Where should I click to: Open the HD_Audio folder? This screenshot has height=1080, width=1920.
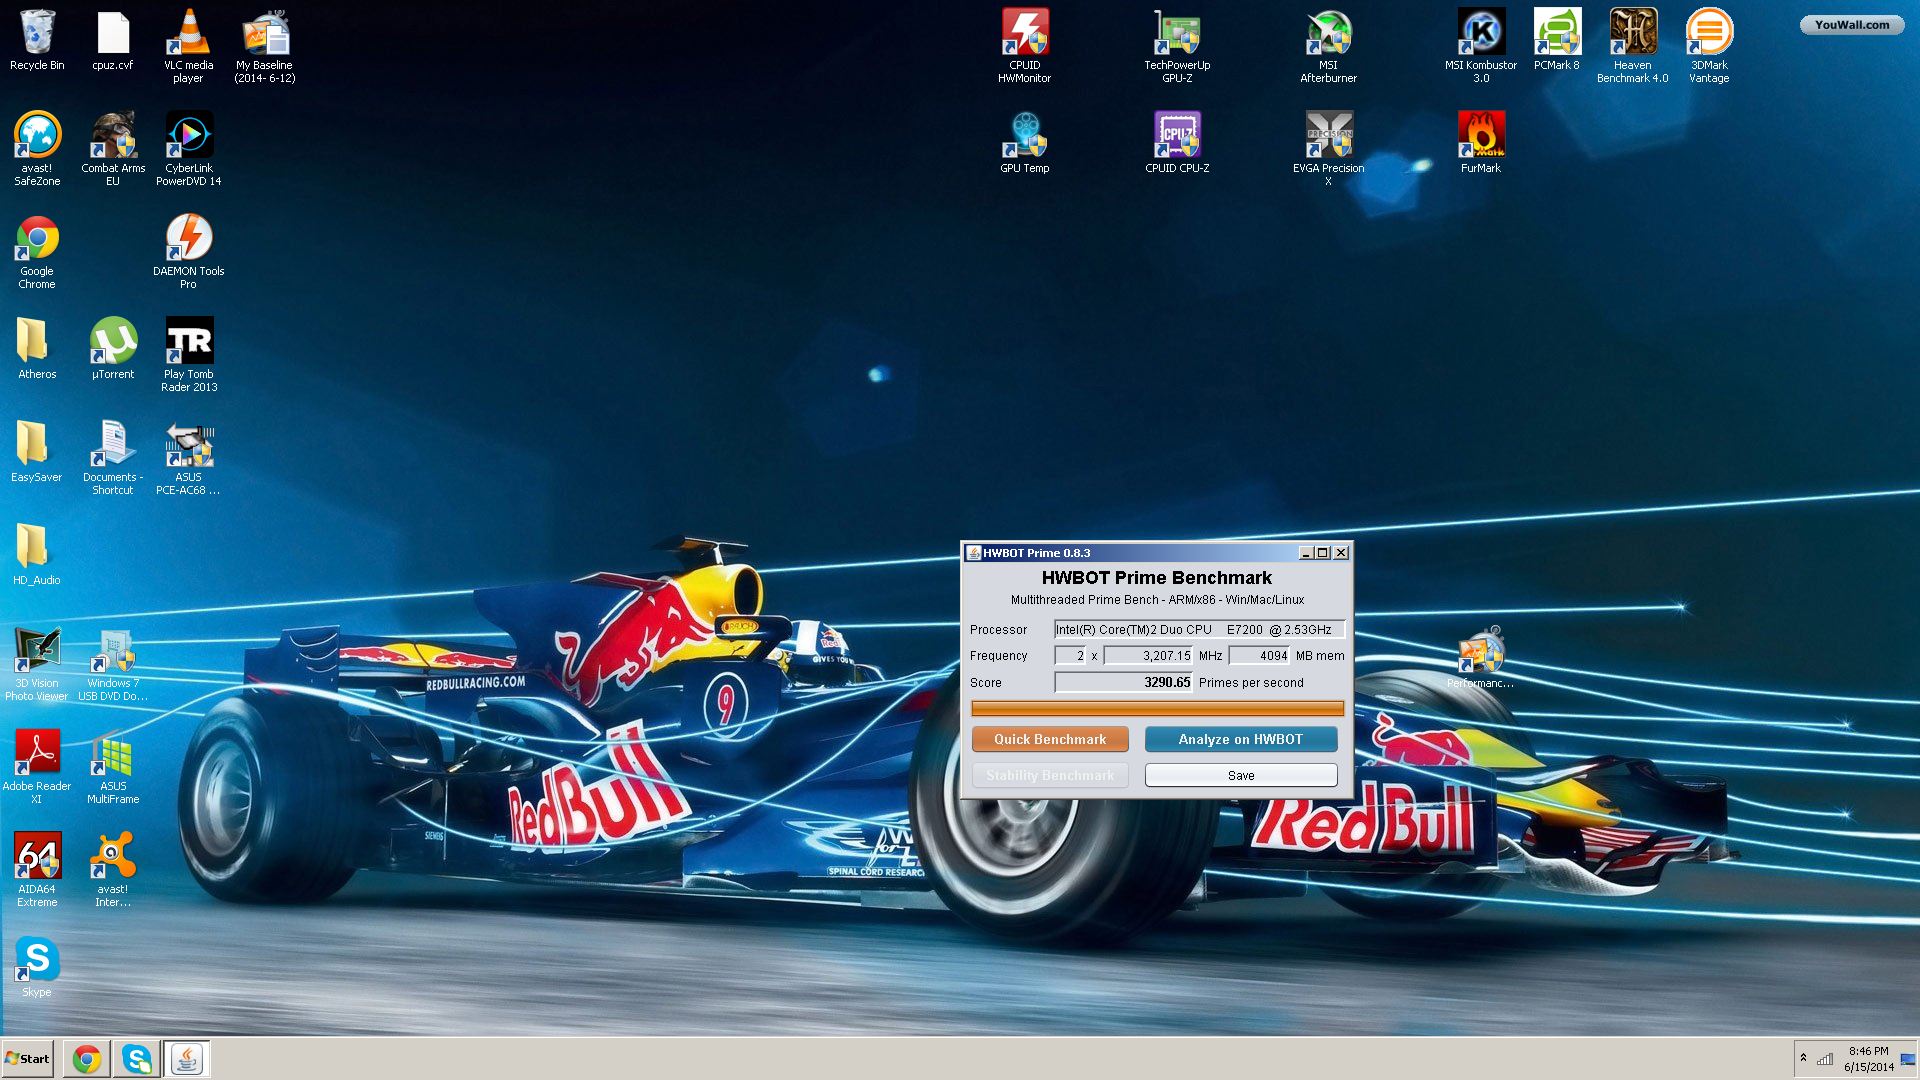pos(37,554)
